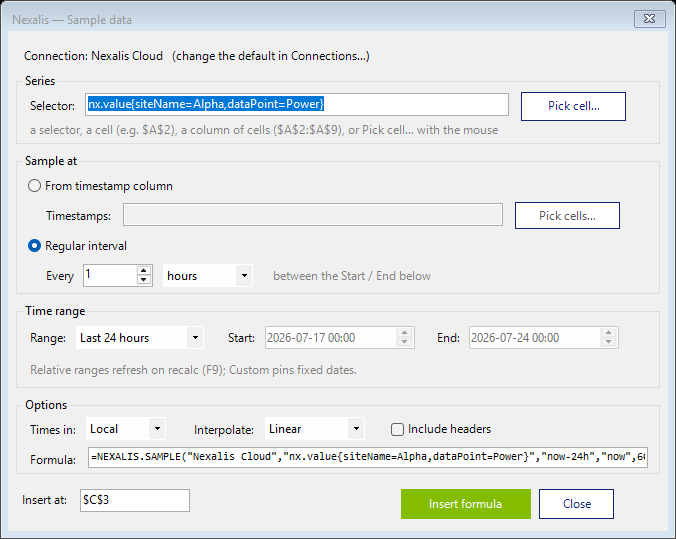Screen dimensions: 676x539
Task: Click the Insert at cell field
Action: (x=135, y=500)
